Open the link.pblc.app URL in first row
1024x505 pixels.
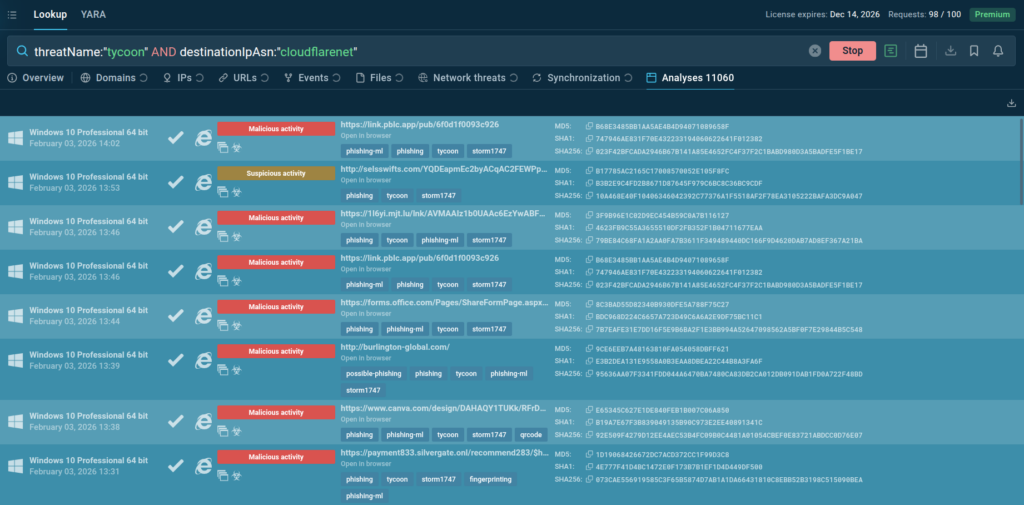click(x=419, y=125)
